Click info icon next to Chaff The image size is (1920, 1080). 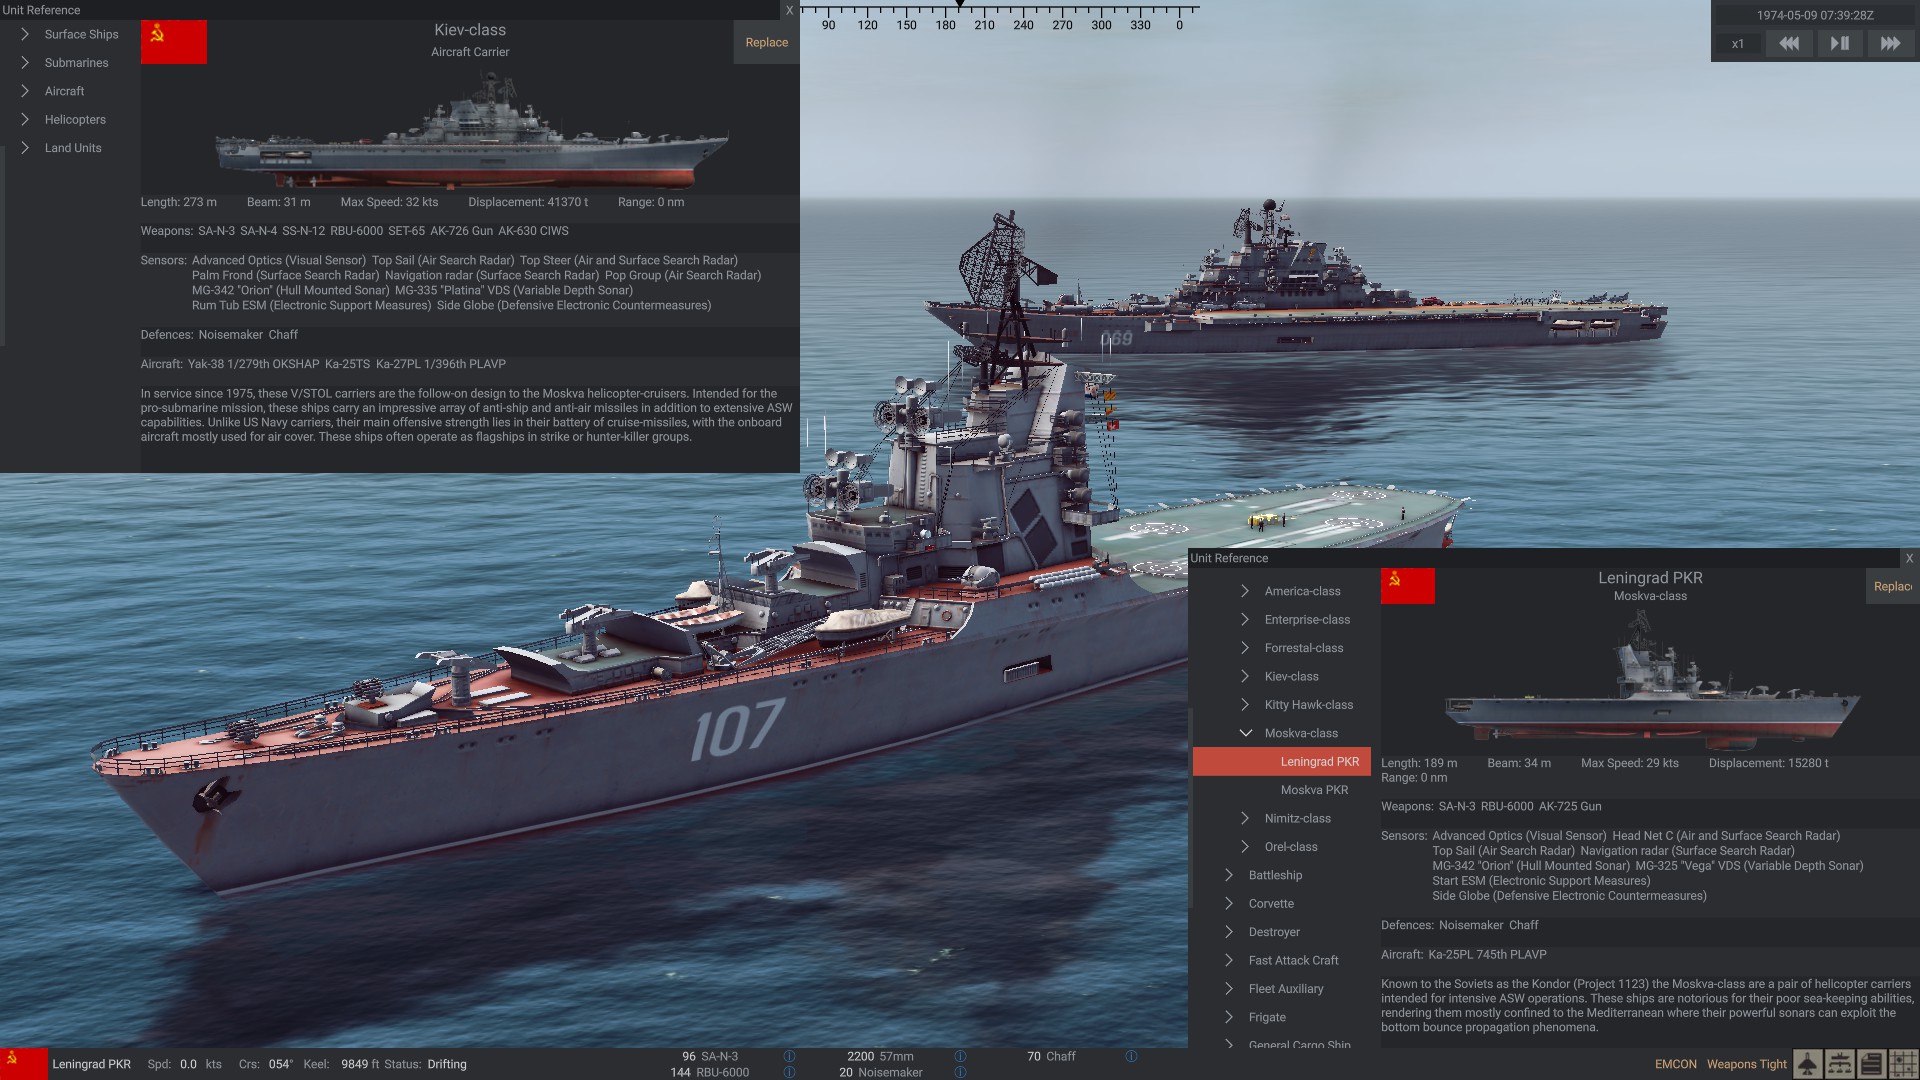tap(1131, 1056)
